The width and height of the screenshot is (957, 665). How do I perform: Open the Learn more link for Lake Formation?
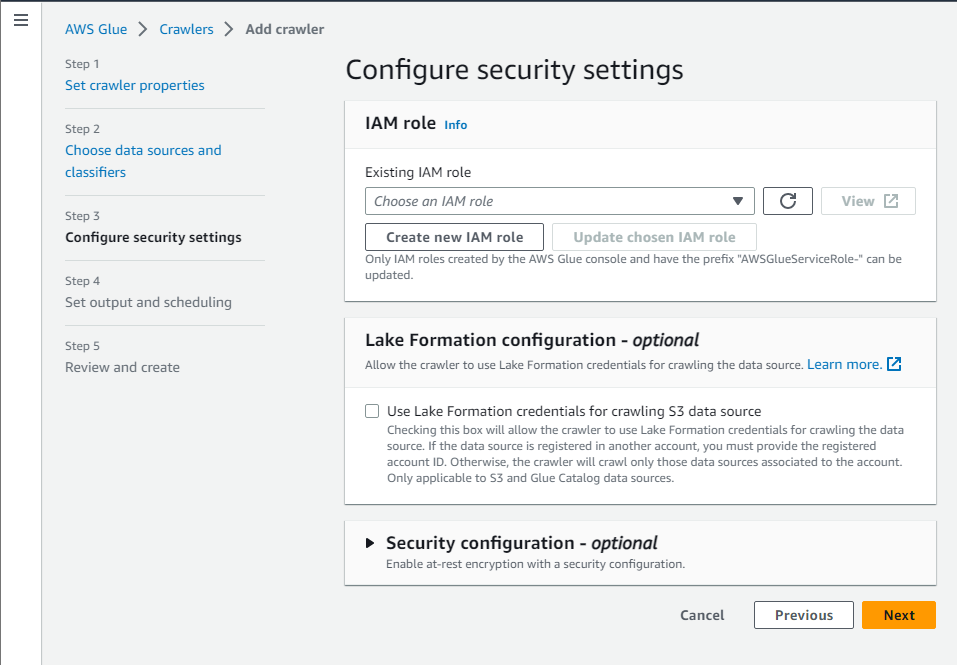pyautogui.click(x=844, y=364)
